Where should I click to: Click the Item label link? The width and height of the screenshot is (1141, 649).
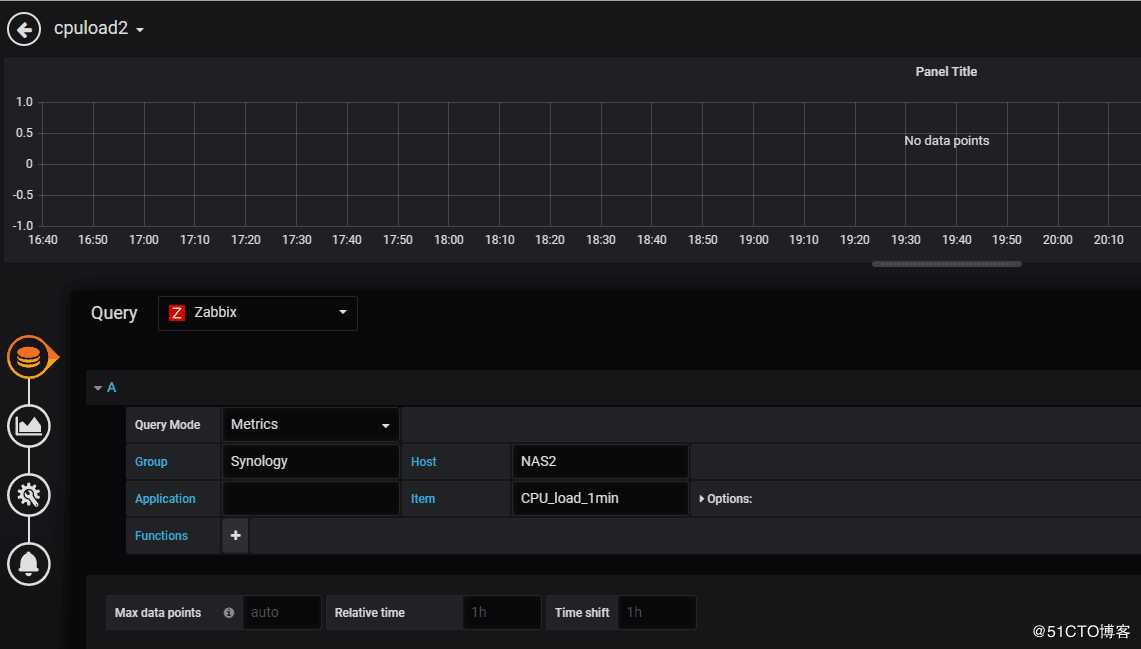click(x=423, y=499)
